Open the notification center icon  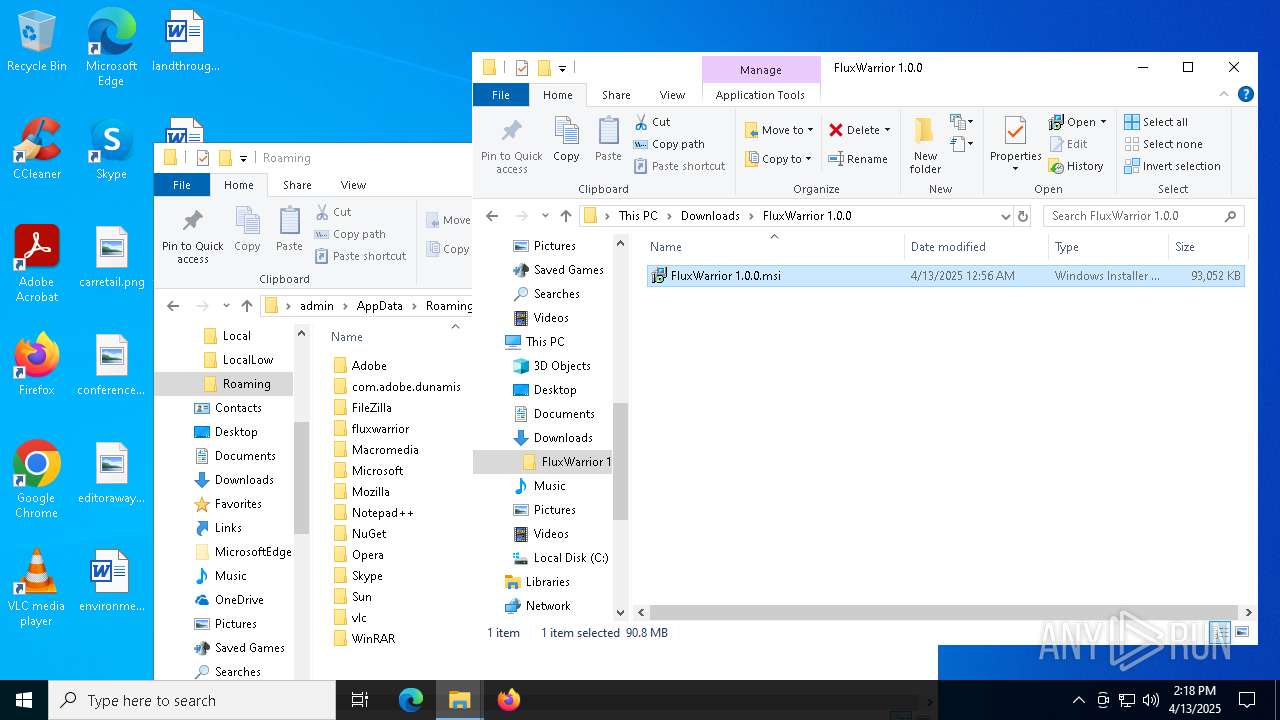click(1247, 700)
